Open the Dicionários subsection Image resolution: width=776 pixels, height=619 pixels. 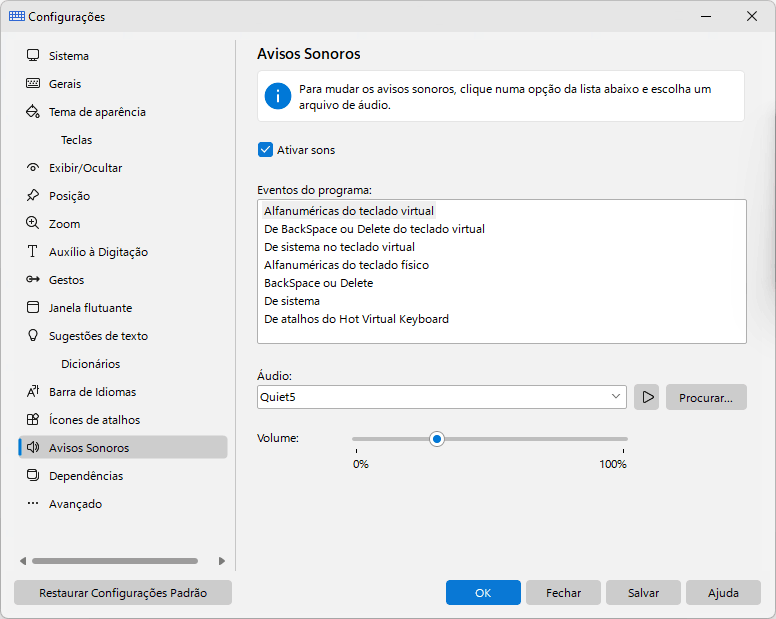coord(91,364)
